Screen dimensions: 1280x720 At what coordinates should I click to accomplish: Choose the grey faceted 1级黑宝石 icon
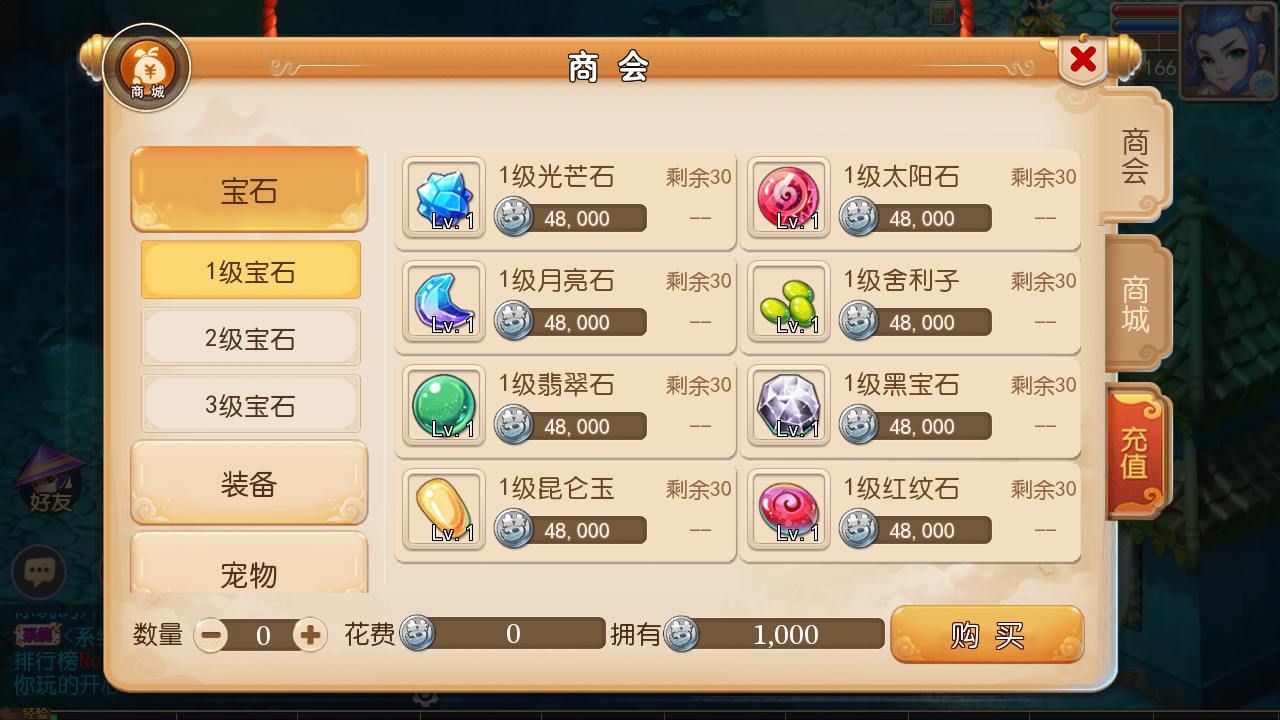pos(789,406)
